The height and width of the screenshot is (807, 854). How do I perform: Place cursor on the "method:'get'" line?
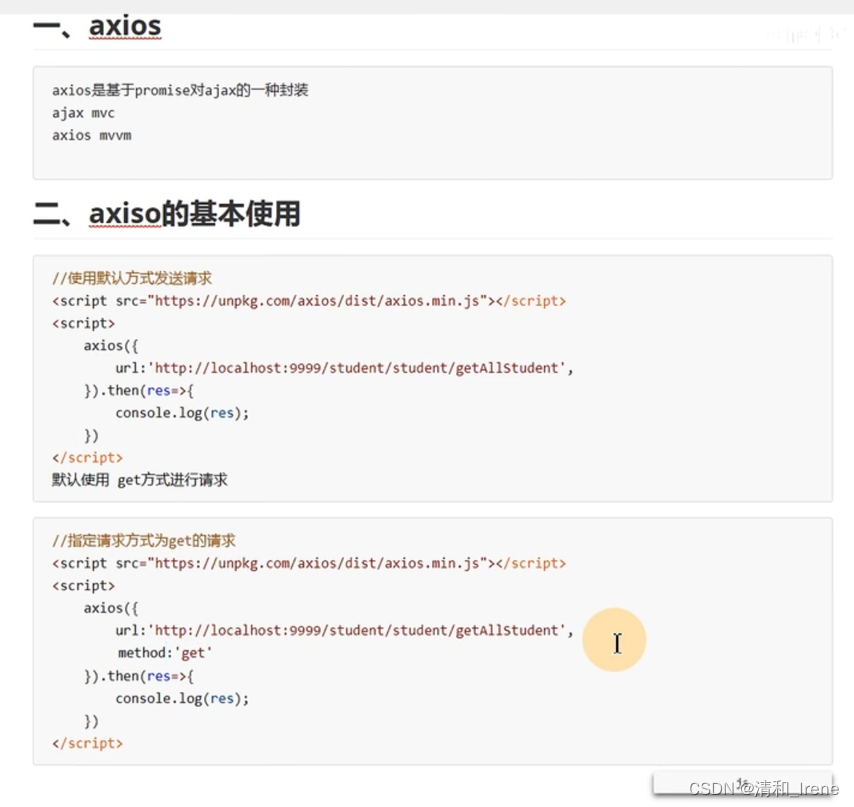pos(165,652)
